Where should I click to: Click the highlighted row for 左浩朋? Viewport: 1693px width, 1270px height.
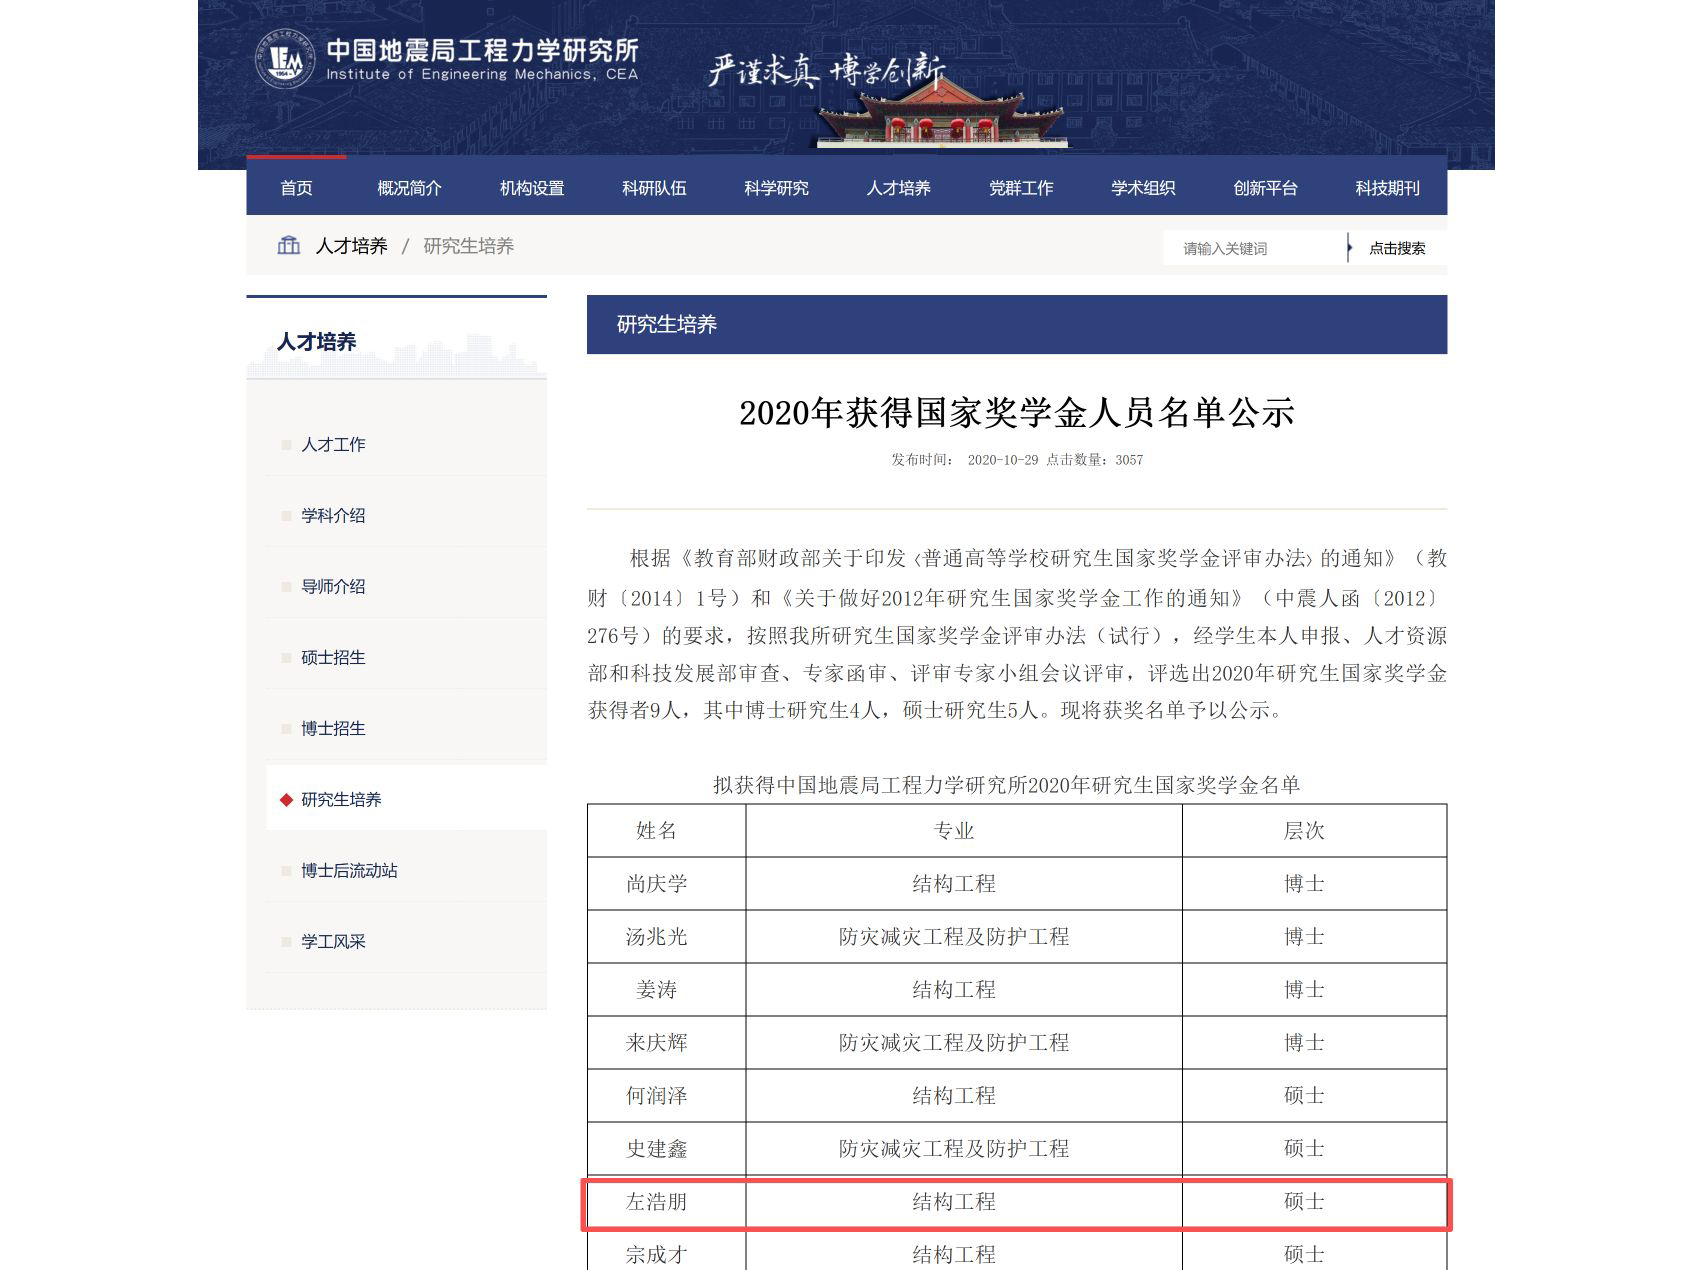pyautogui.click(x=1014, y=1202)
